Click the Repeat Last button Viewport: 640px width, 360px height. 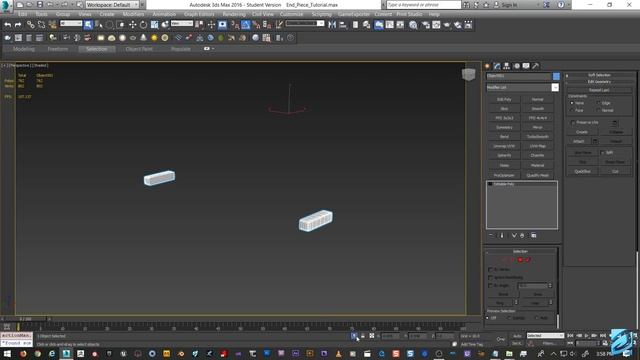click(x=599, y=90)
